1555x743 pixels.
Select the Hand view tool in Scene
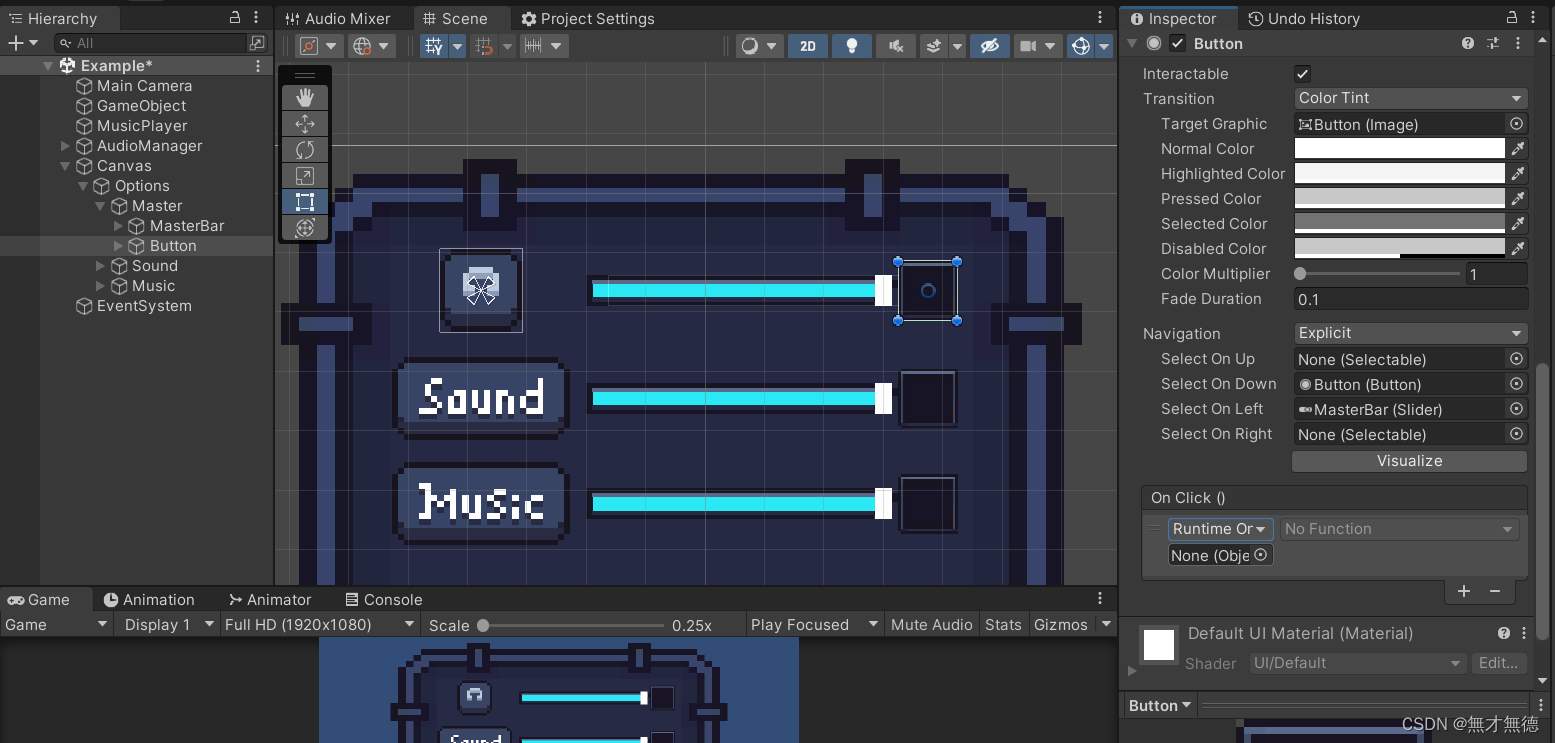305,97
